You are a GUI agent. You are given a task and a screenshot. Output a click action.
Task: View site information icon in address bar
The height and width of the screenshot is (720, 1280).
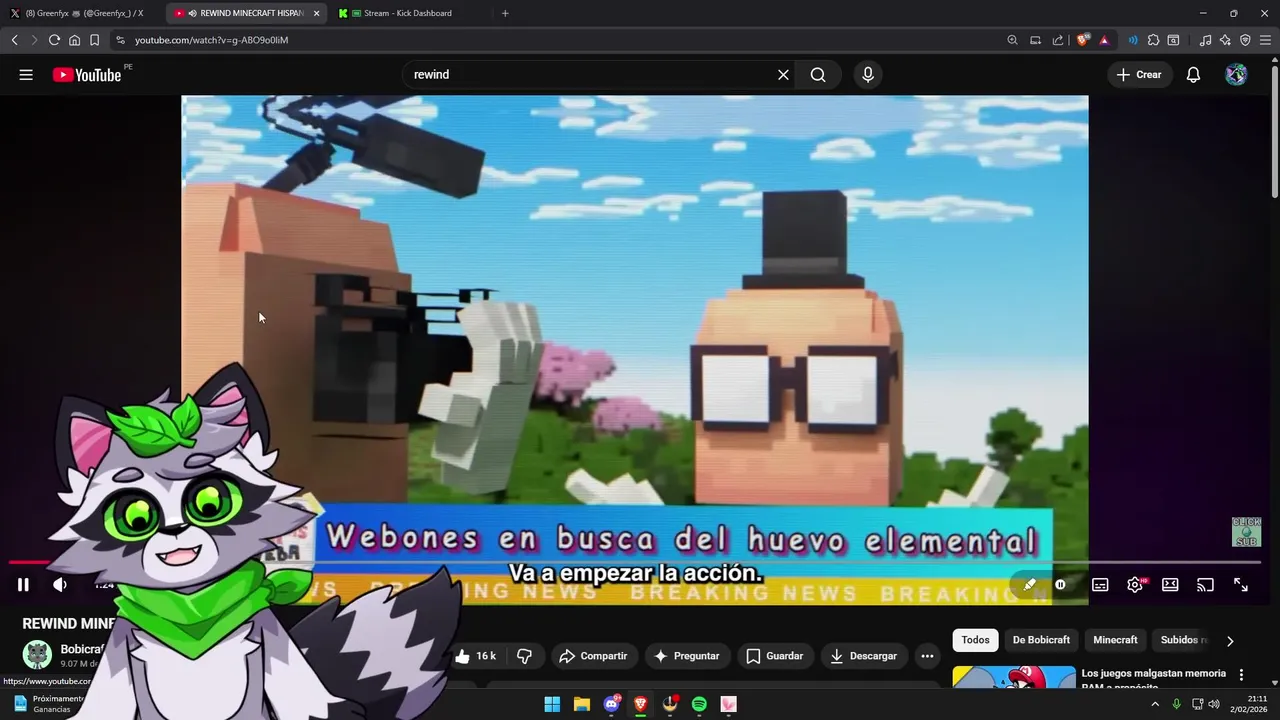tap(120, 40)
